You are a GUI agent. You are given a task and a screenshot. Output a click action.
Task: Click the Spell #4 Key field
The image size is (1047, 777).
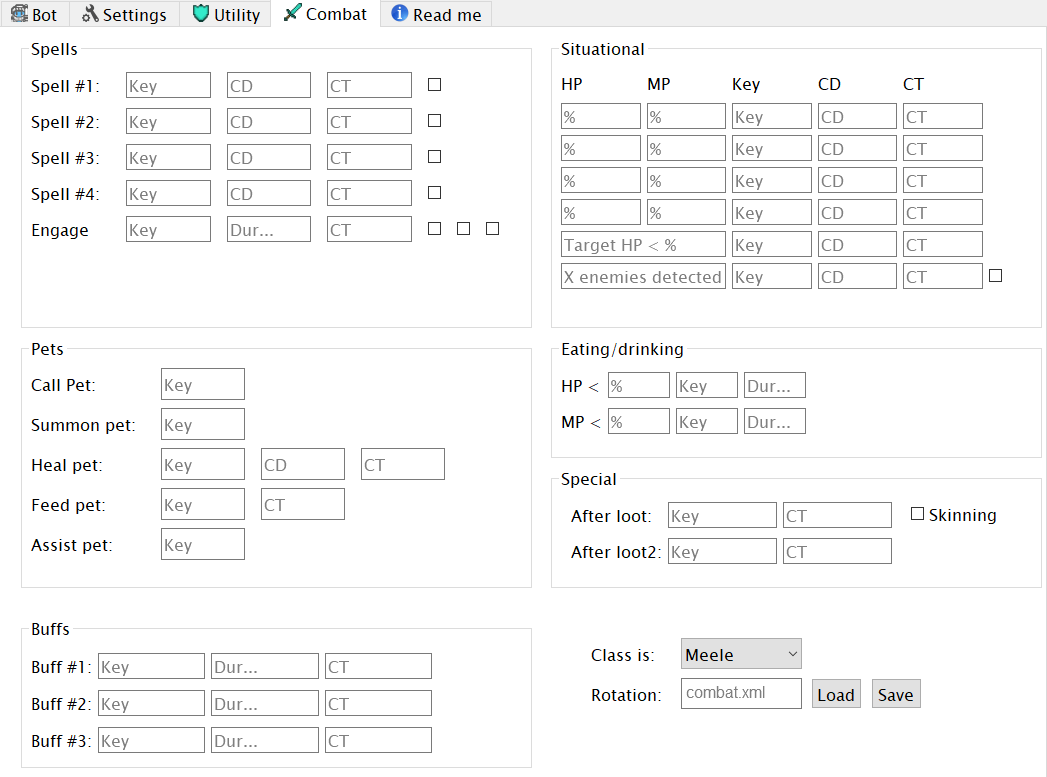168,194
